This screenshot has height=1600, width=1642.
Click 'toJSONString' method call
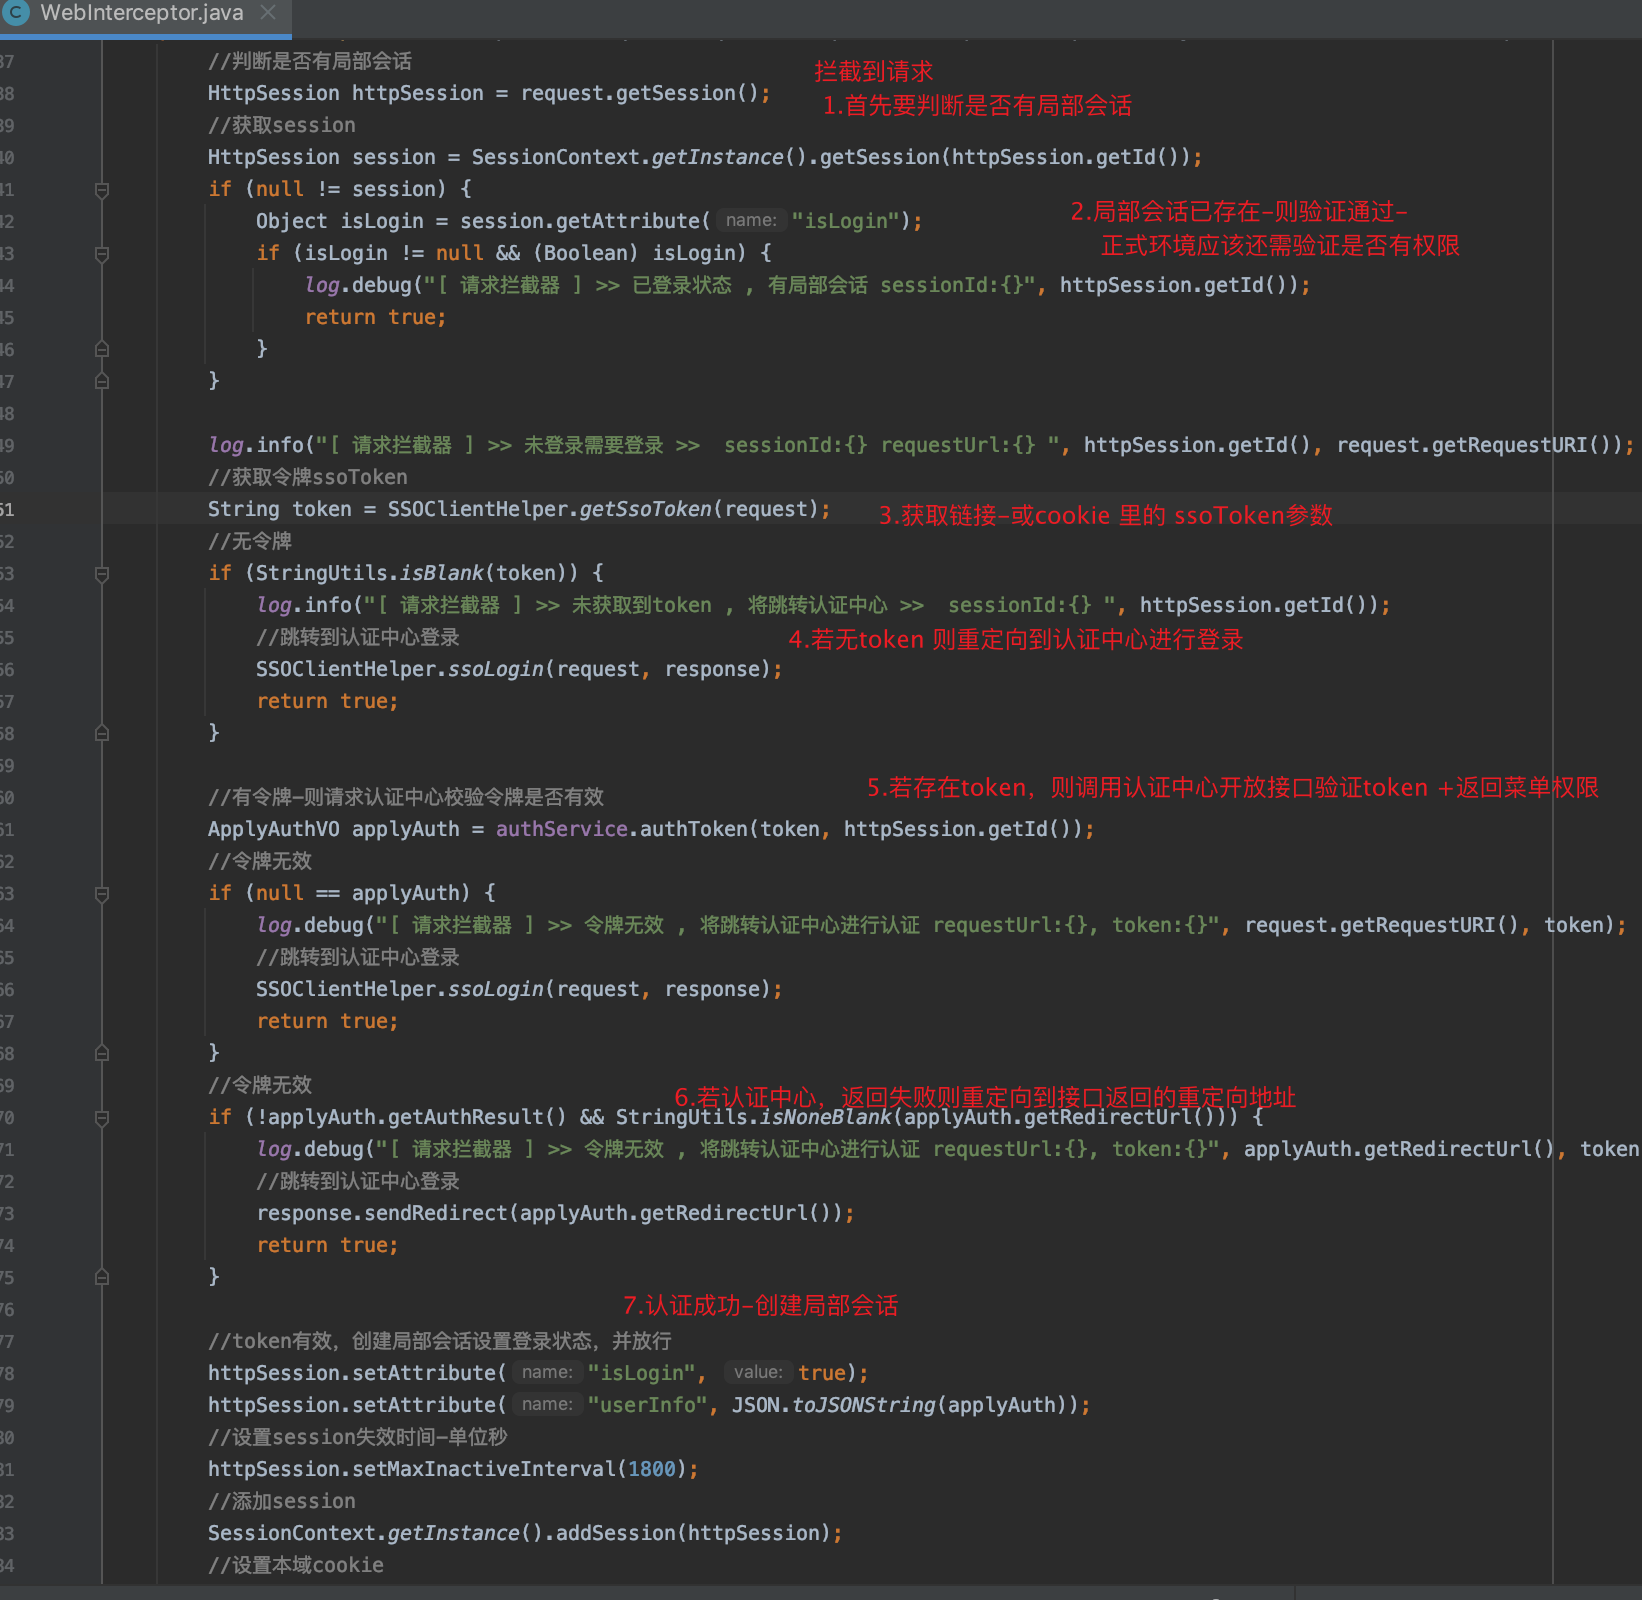[x=863, y=1405]
